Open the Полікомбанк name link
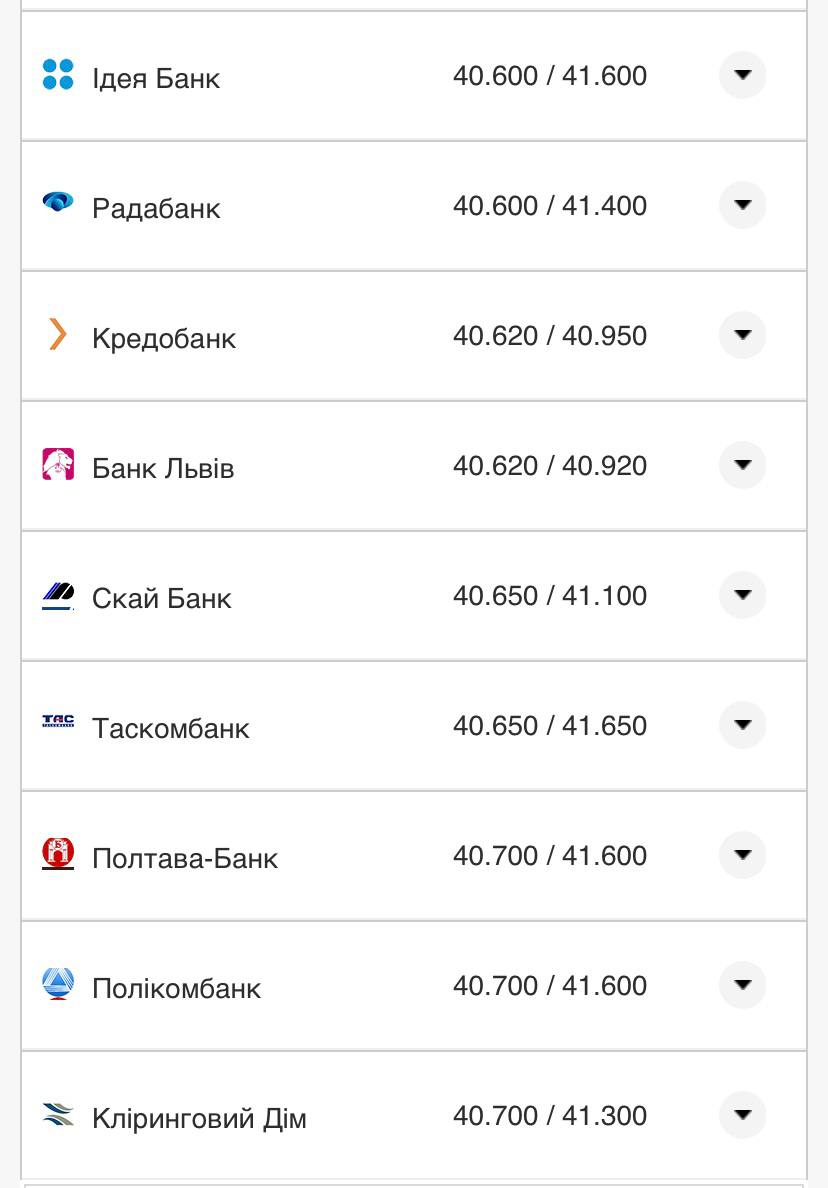The image size is (828, 1188). click(x=176, y=988)
